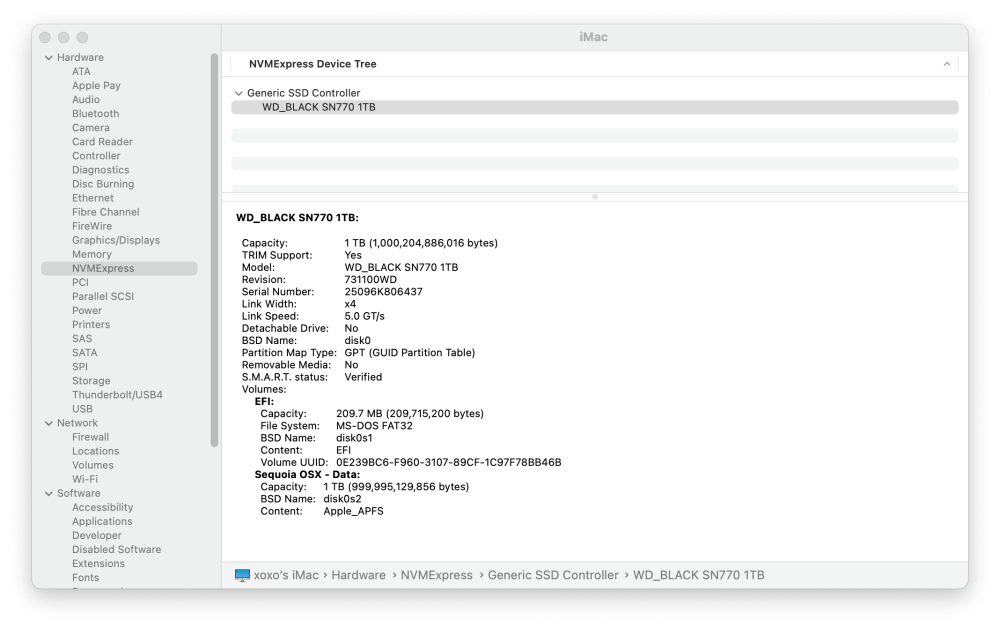Select Bluetooth in the sidebar
Screen dimensions: 1000x628
pos(96,113)
